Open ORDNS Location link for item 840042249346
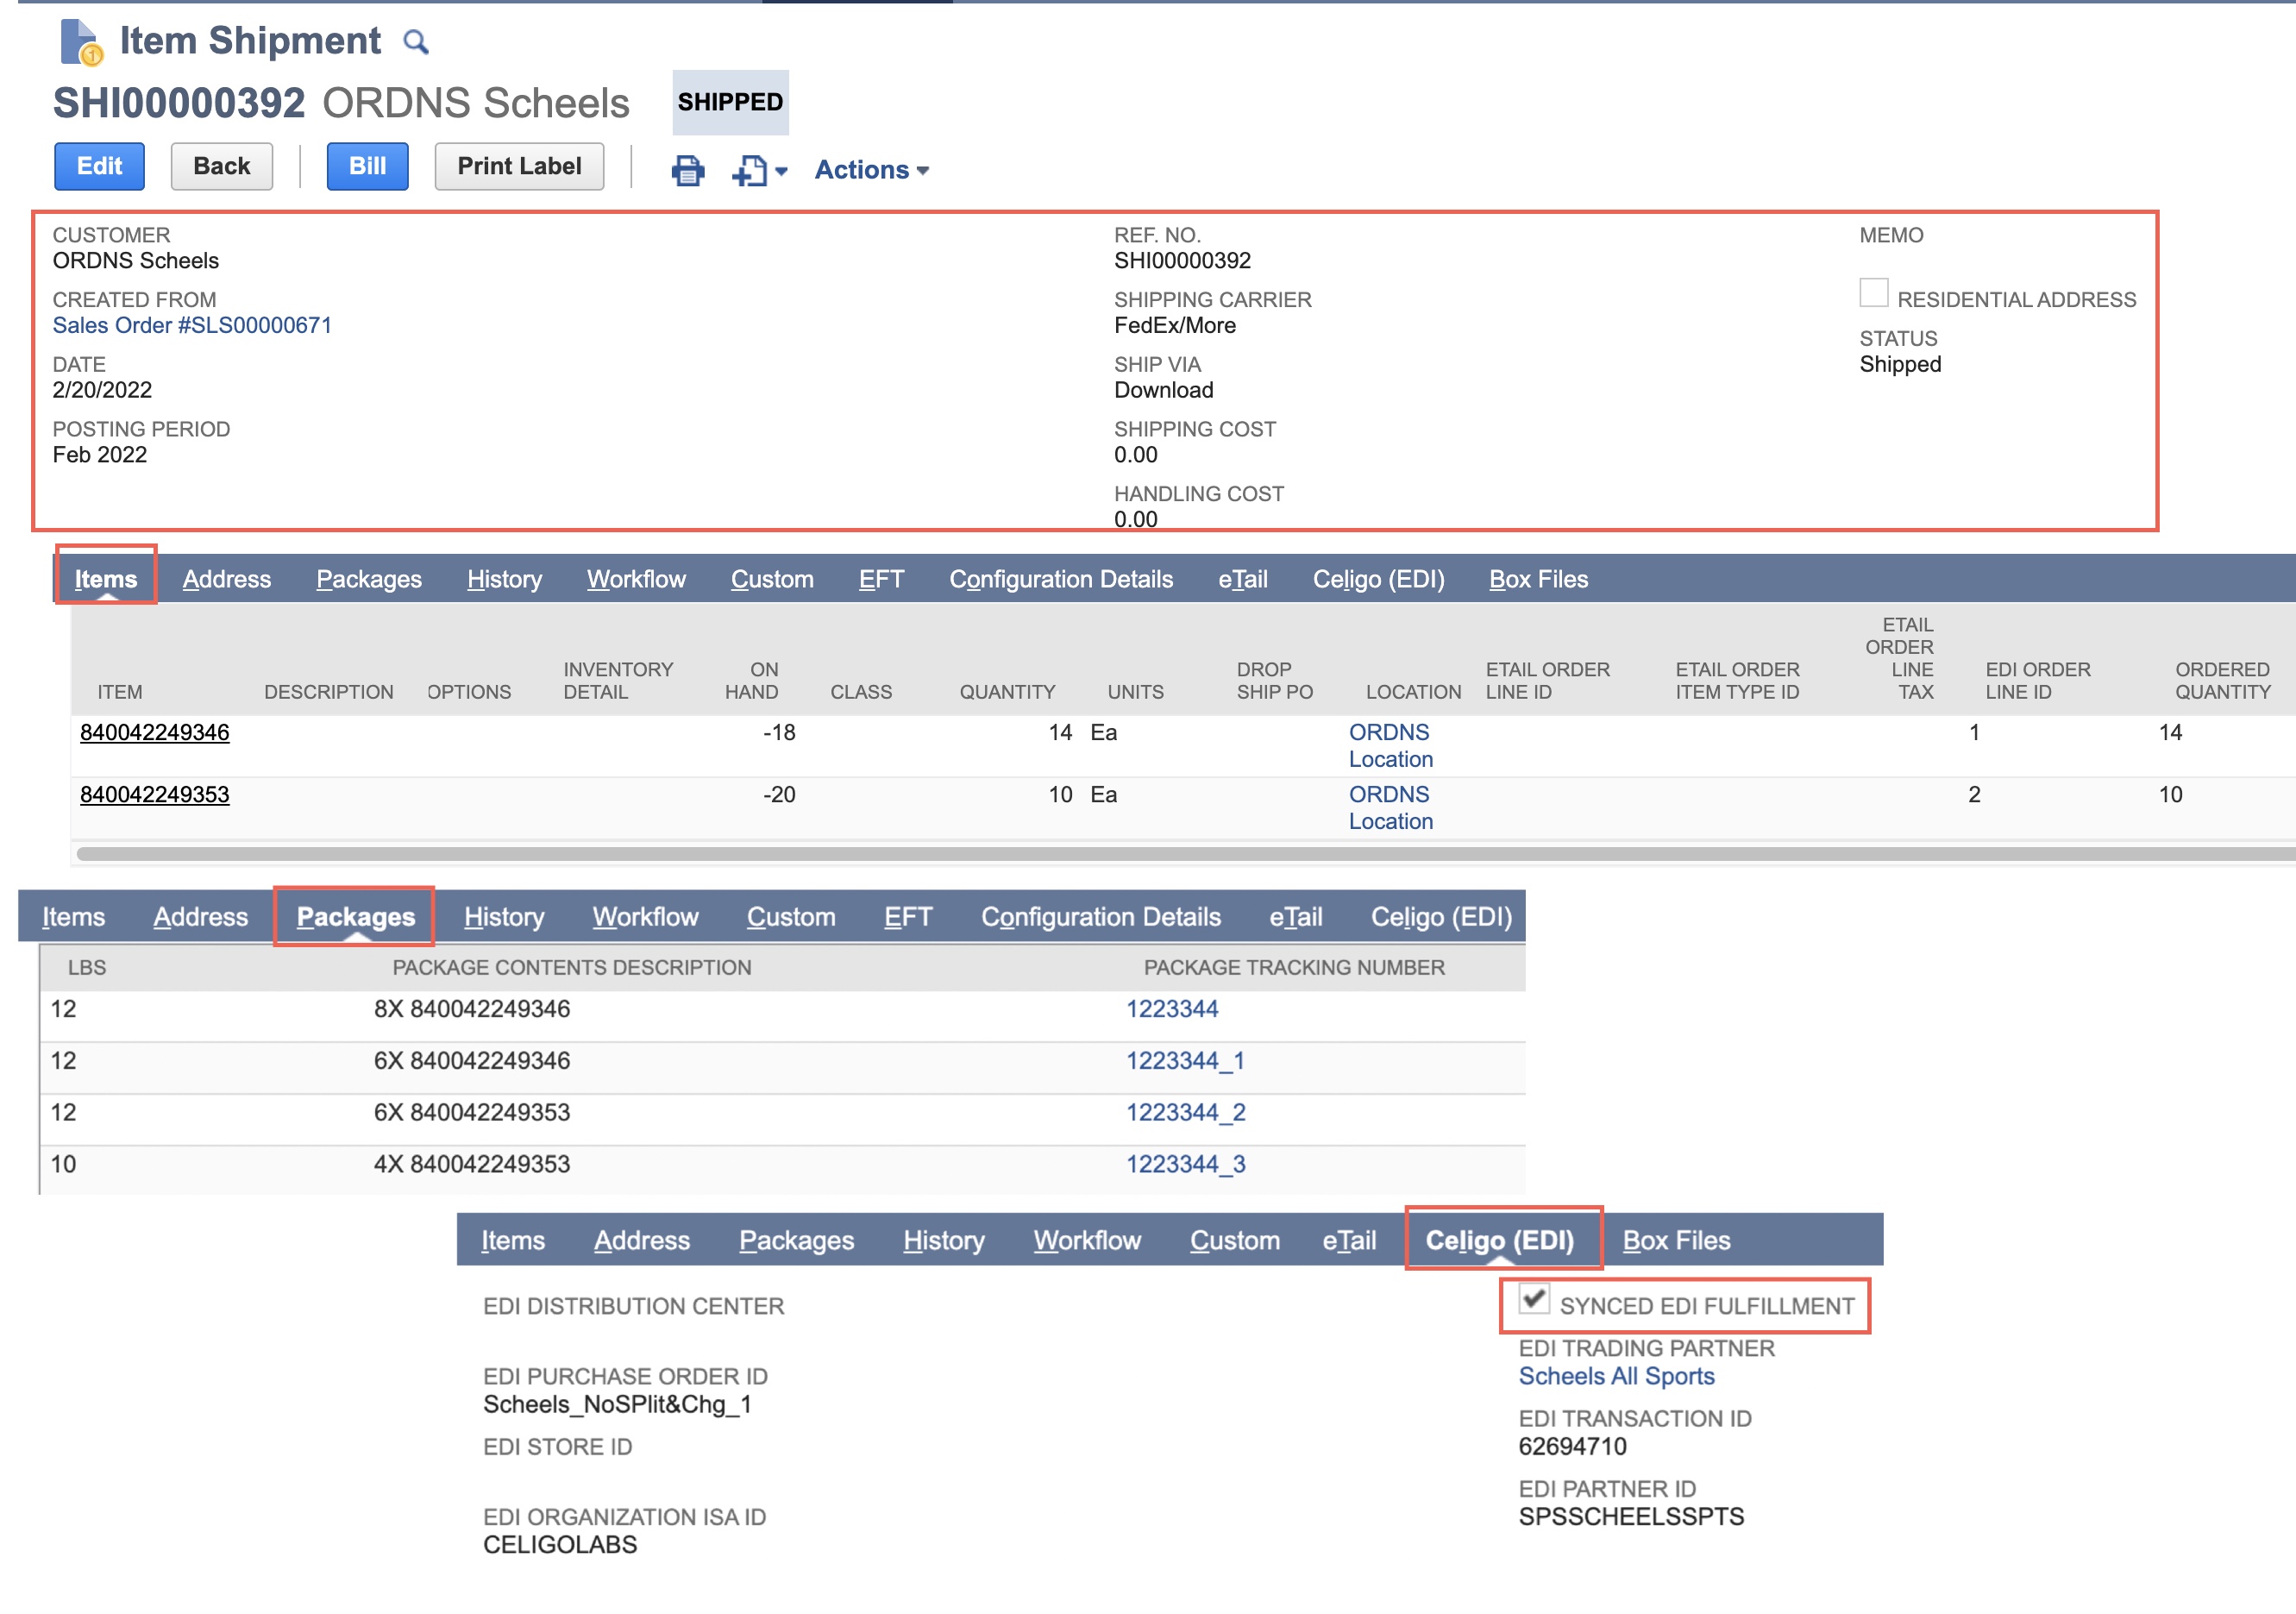 tap(1390, 745)
